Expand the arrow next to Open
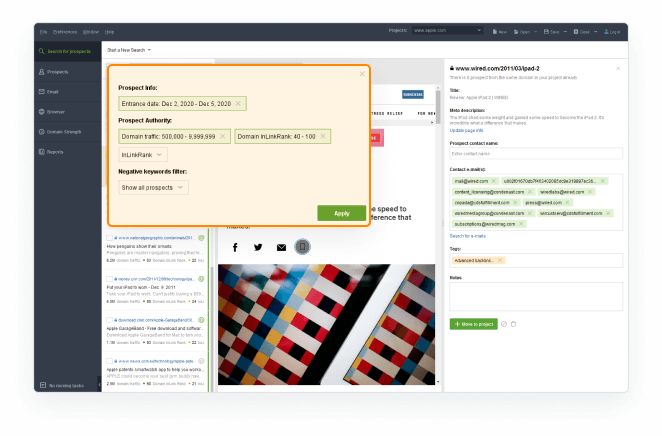The image size is (662, 436). [x=535, y=32]
